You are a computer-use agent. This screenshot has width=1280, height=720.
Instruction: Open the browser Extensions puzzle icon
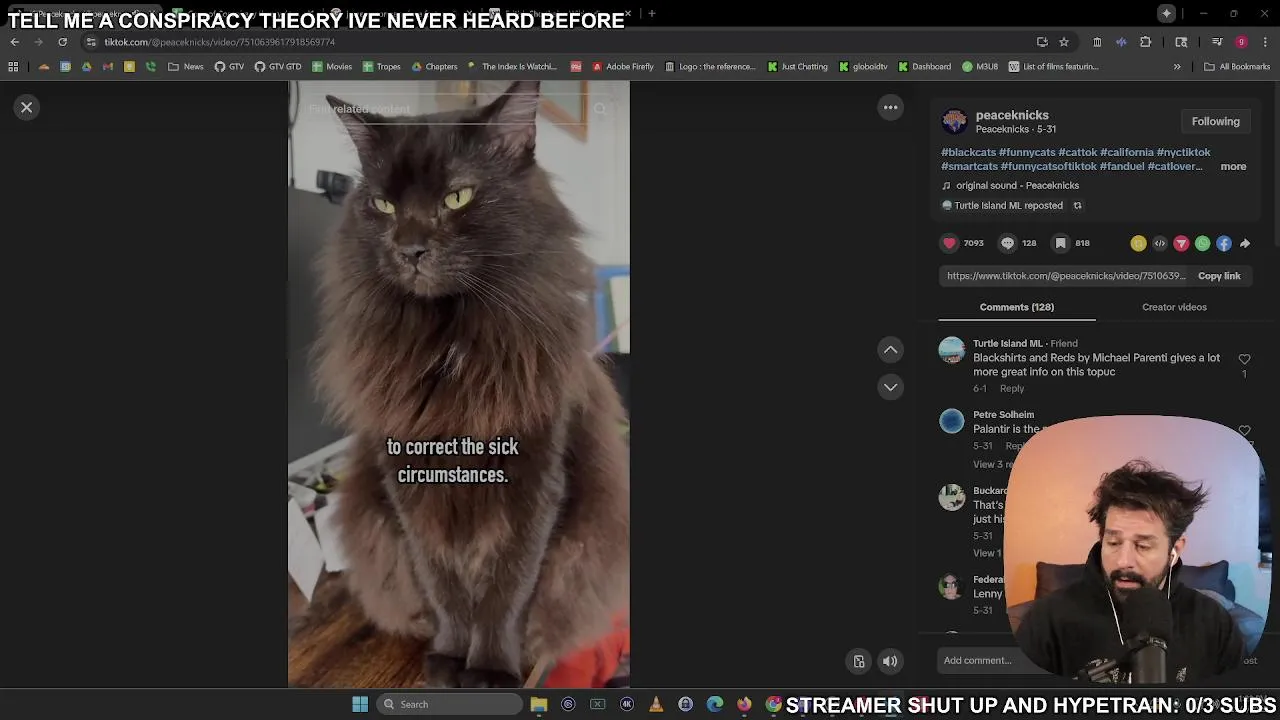click(1146, 42)
